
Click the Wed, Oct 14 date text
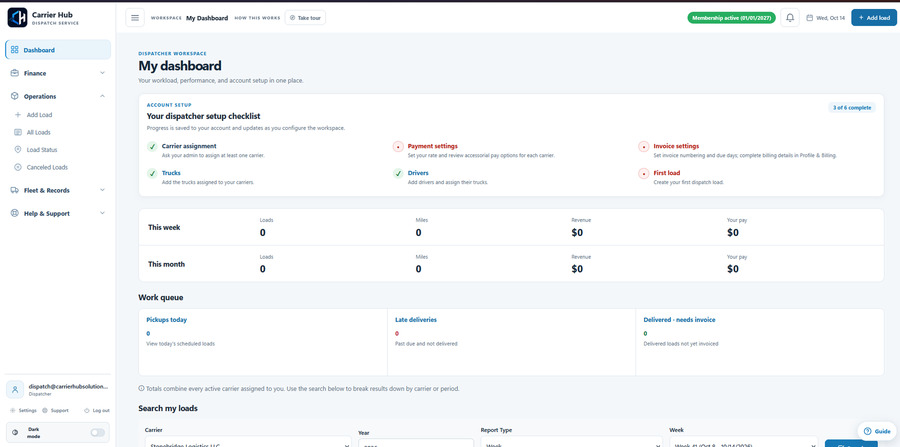point(831,18)
